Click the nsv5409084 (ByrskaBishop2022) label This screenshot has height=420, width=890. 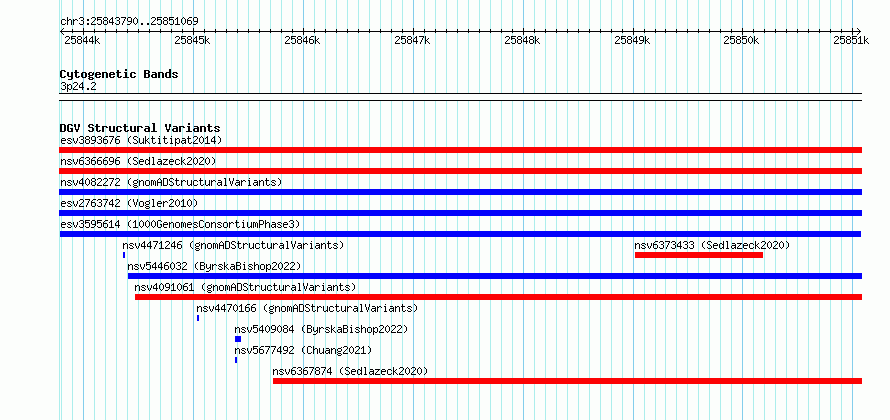[321, 329]
